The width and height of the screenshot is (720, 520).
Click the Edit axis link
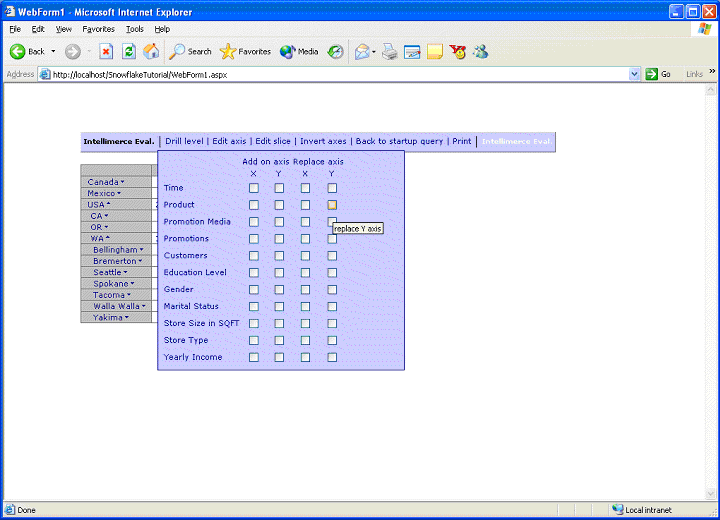229,141
